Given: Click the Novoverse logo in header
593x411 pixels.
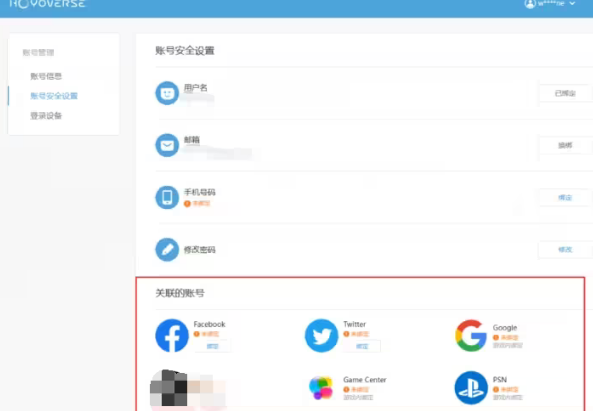Looking at the screenshot, I should pyautogui.click(x=47, y=4).
